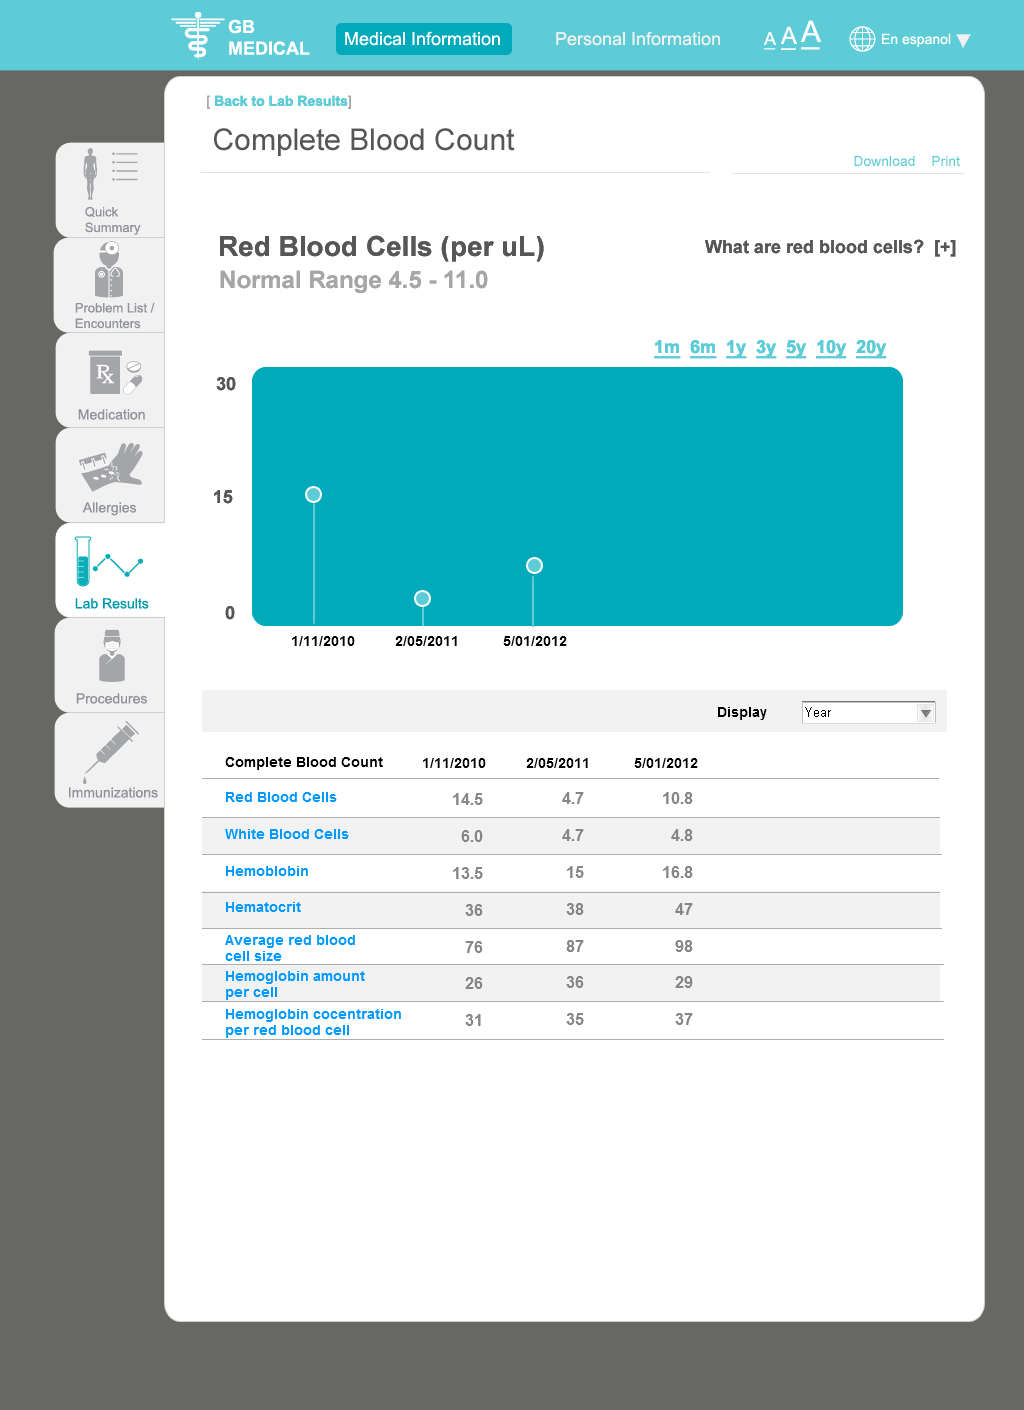
Task: Click Average red blood cell size value 87
Action: click(575, 946)
